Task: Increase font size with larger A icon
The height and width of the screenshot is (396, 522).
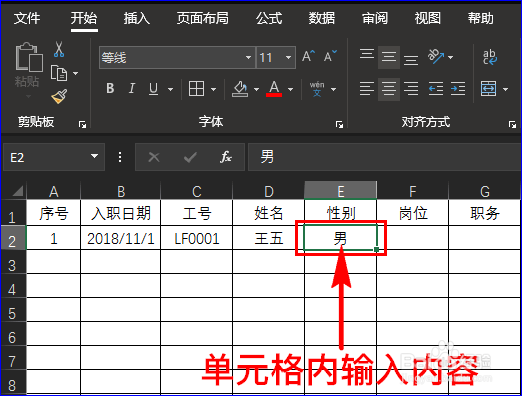Action: [x=308, y=56]
